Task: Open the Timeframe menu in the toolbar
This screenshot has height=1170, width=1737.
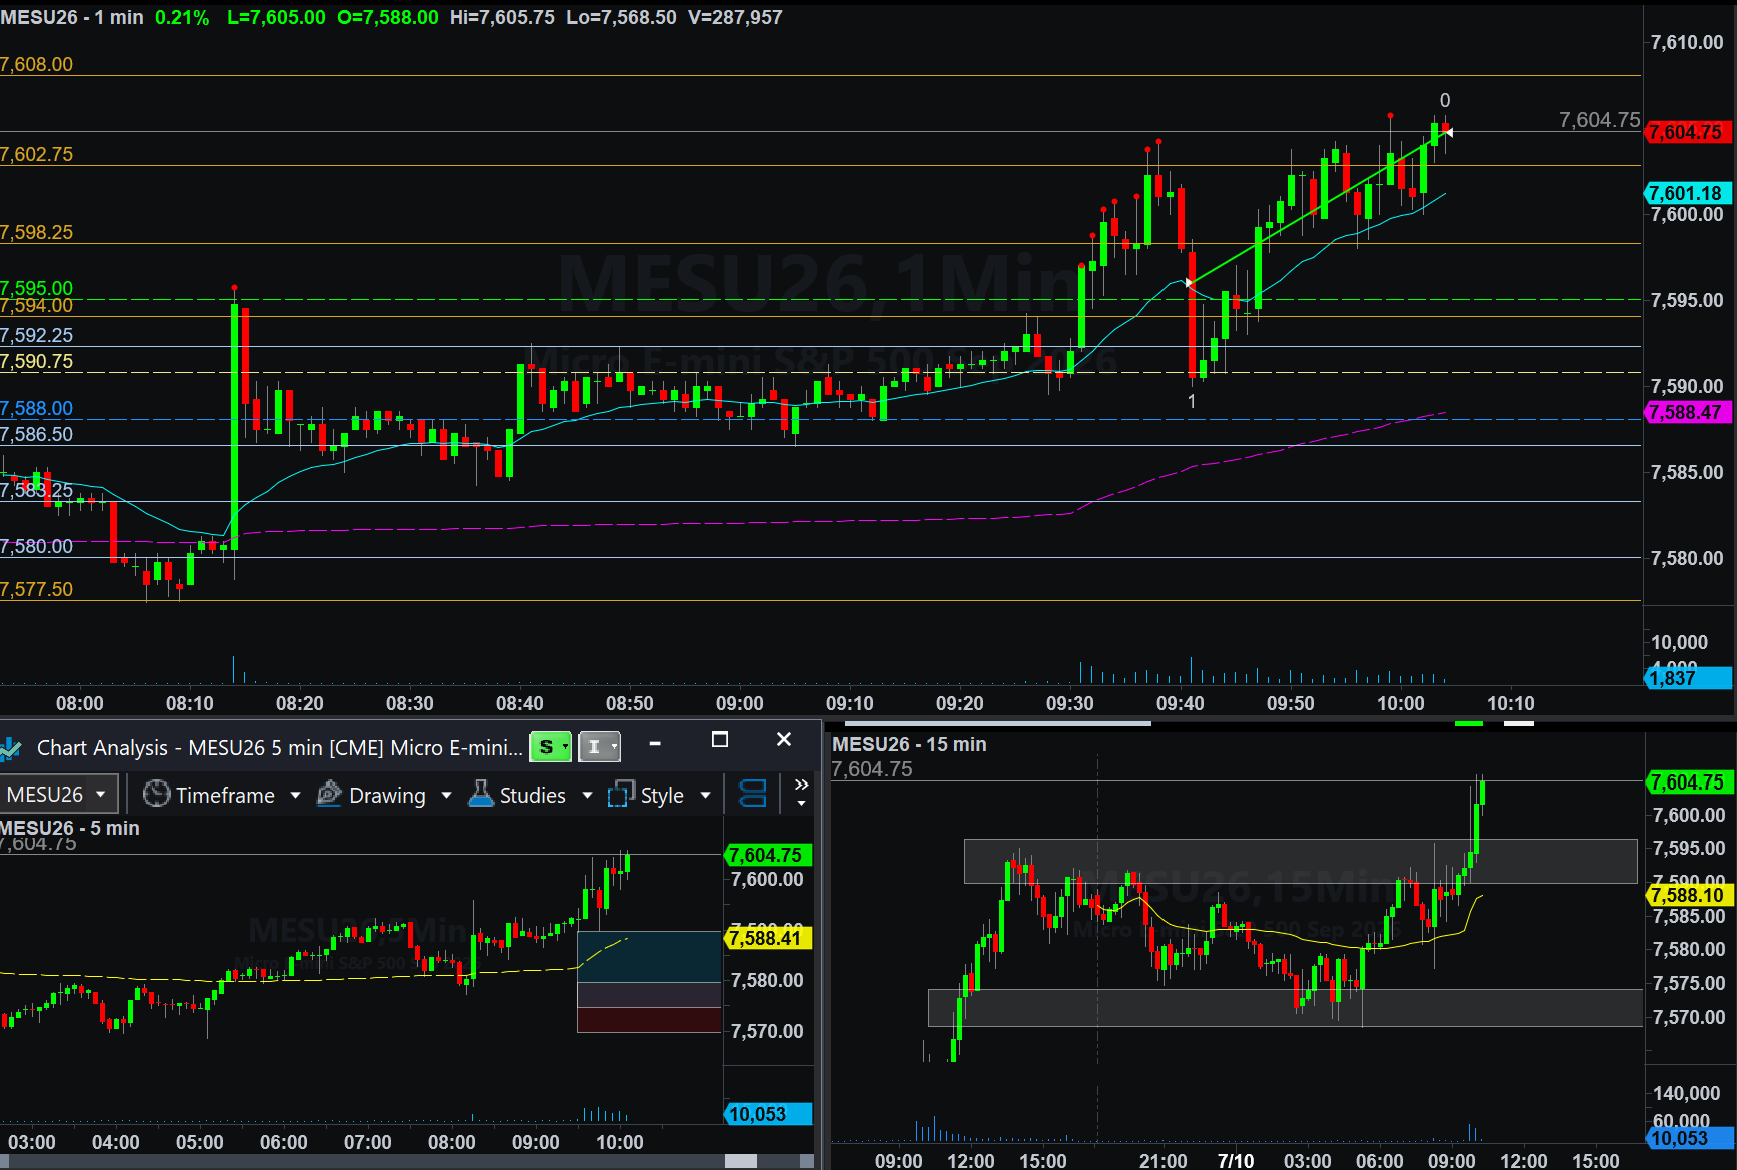Action: 221,795
